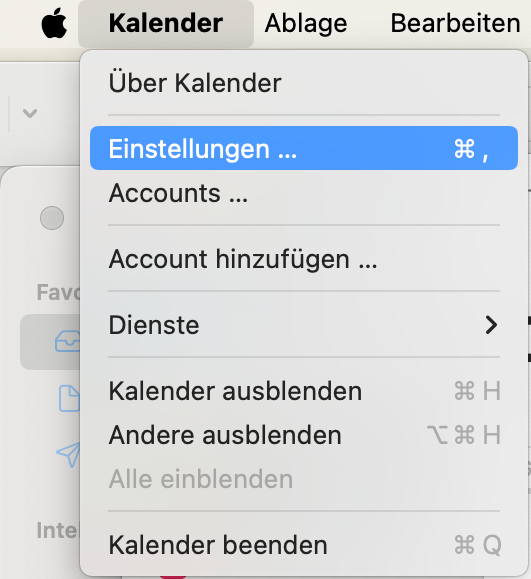
Task: Click the gray circle window button
Action: coord(52,218)
